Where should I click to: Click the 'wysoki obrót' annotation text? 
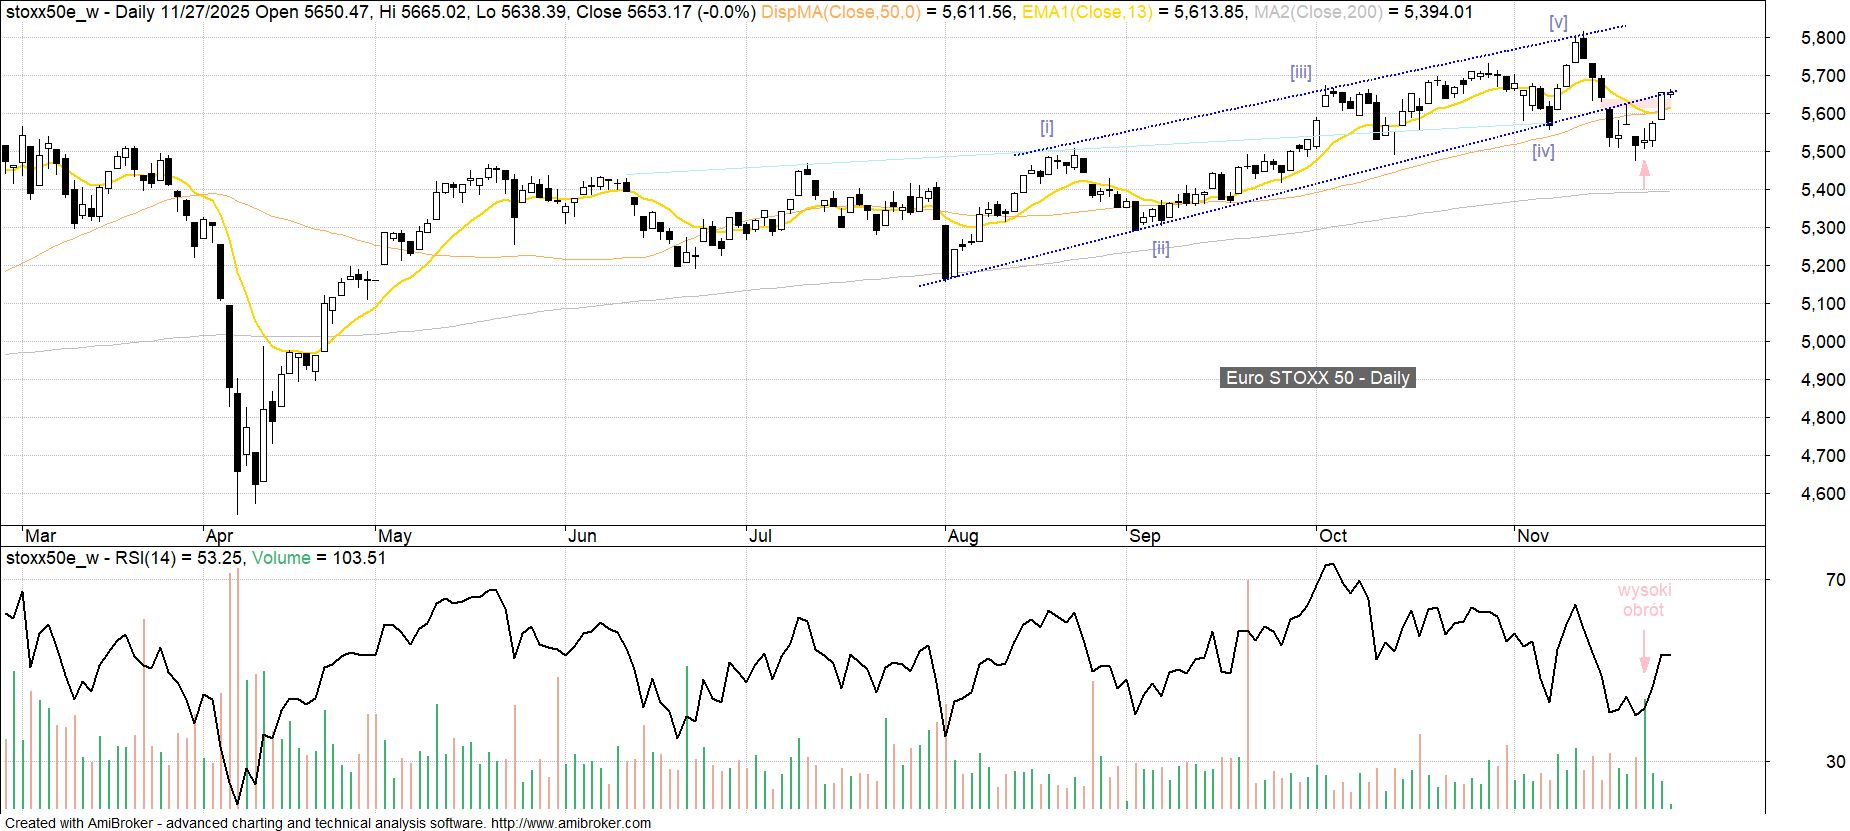(1644, 600)
